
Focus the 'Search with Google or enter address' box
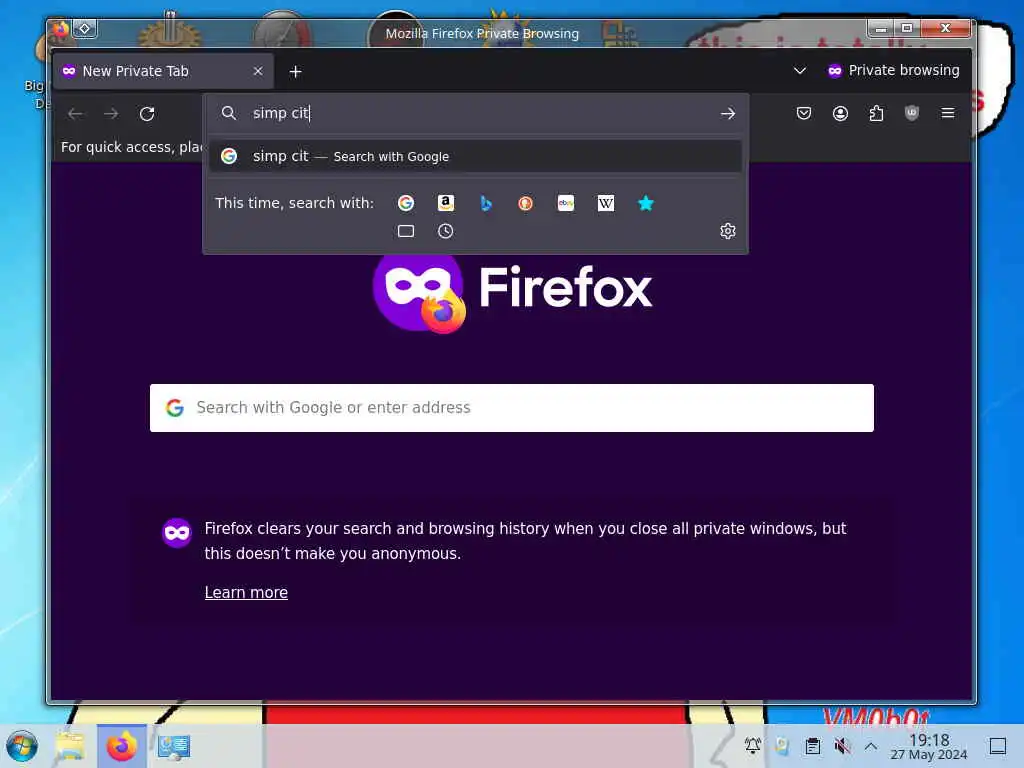click(511, 408)
